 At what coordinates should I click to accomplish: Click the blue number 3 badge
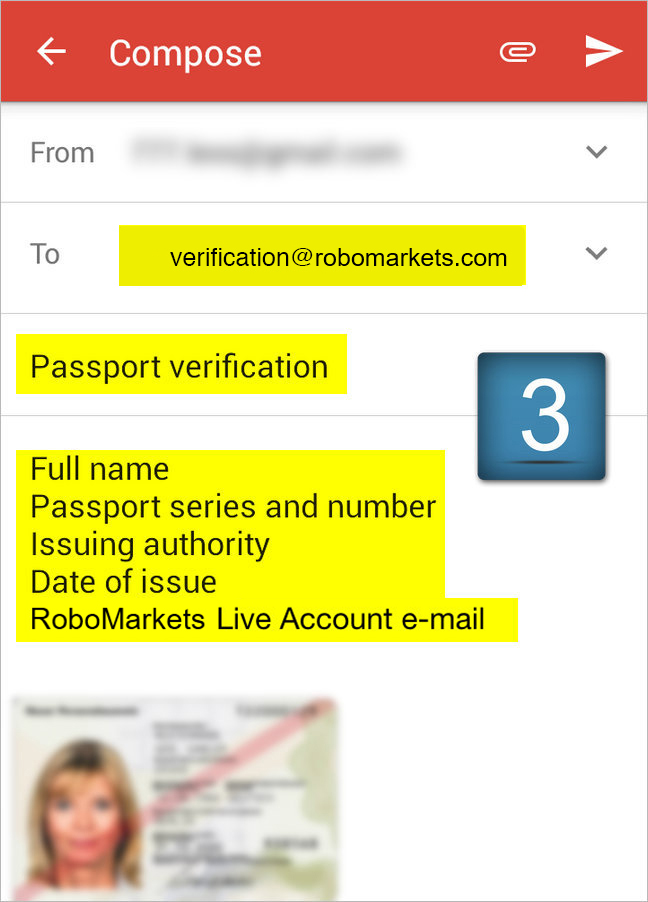click(542, 416)
